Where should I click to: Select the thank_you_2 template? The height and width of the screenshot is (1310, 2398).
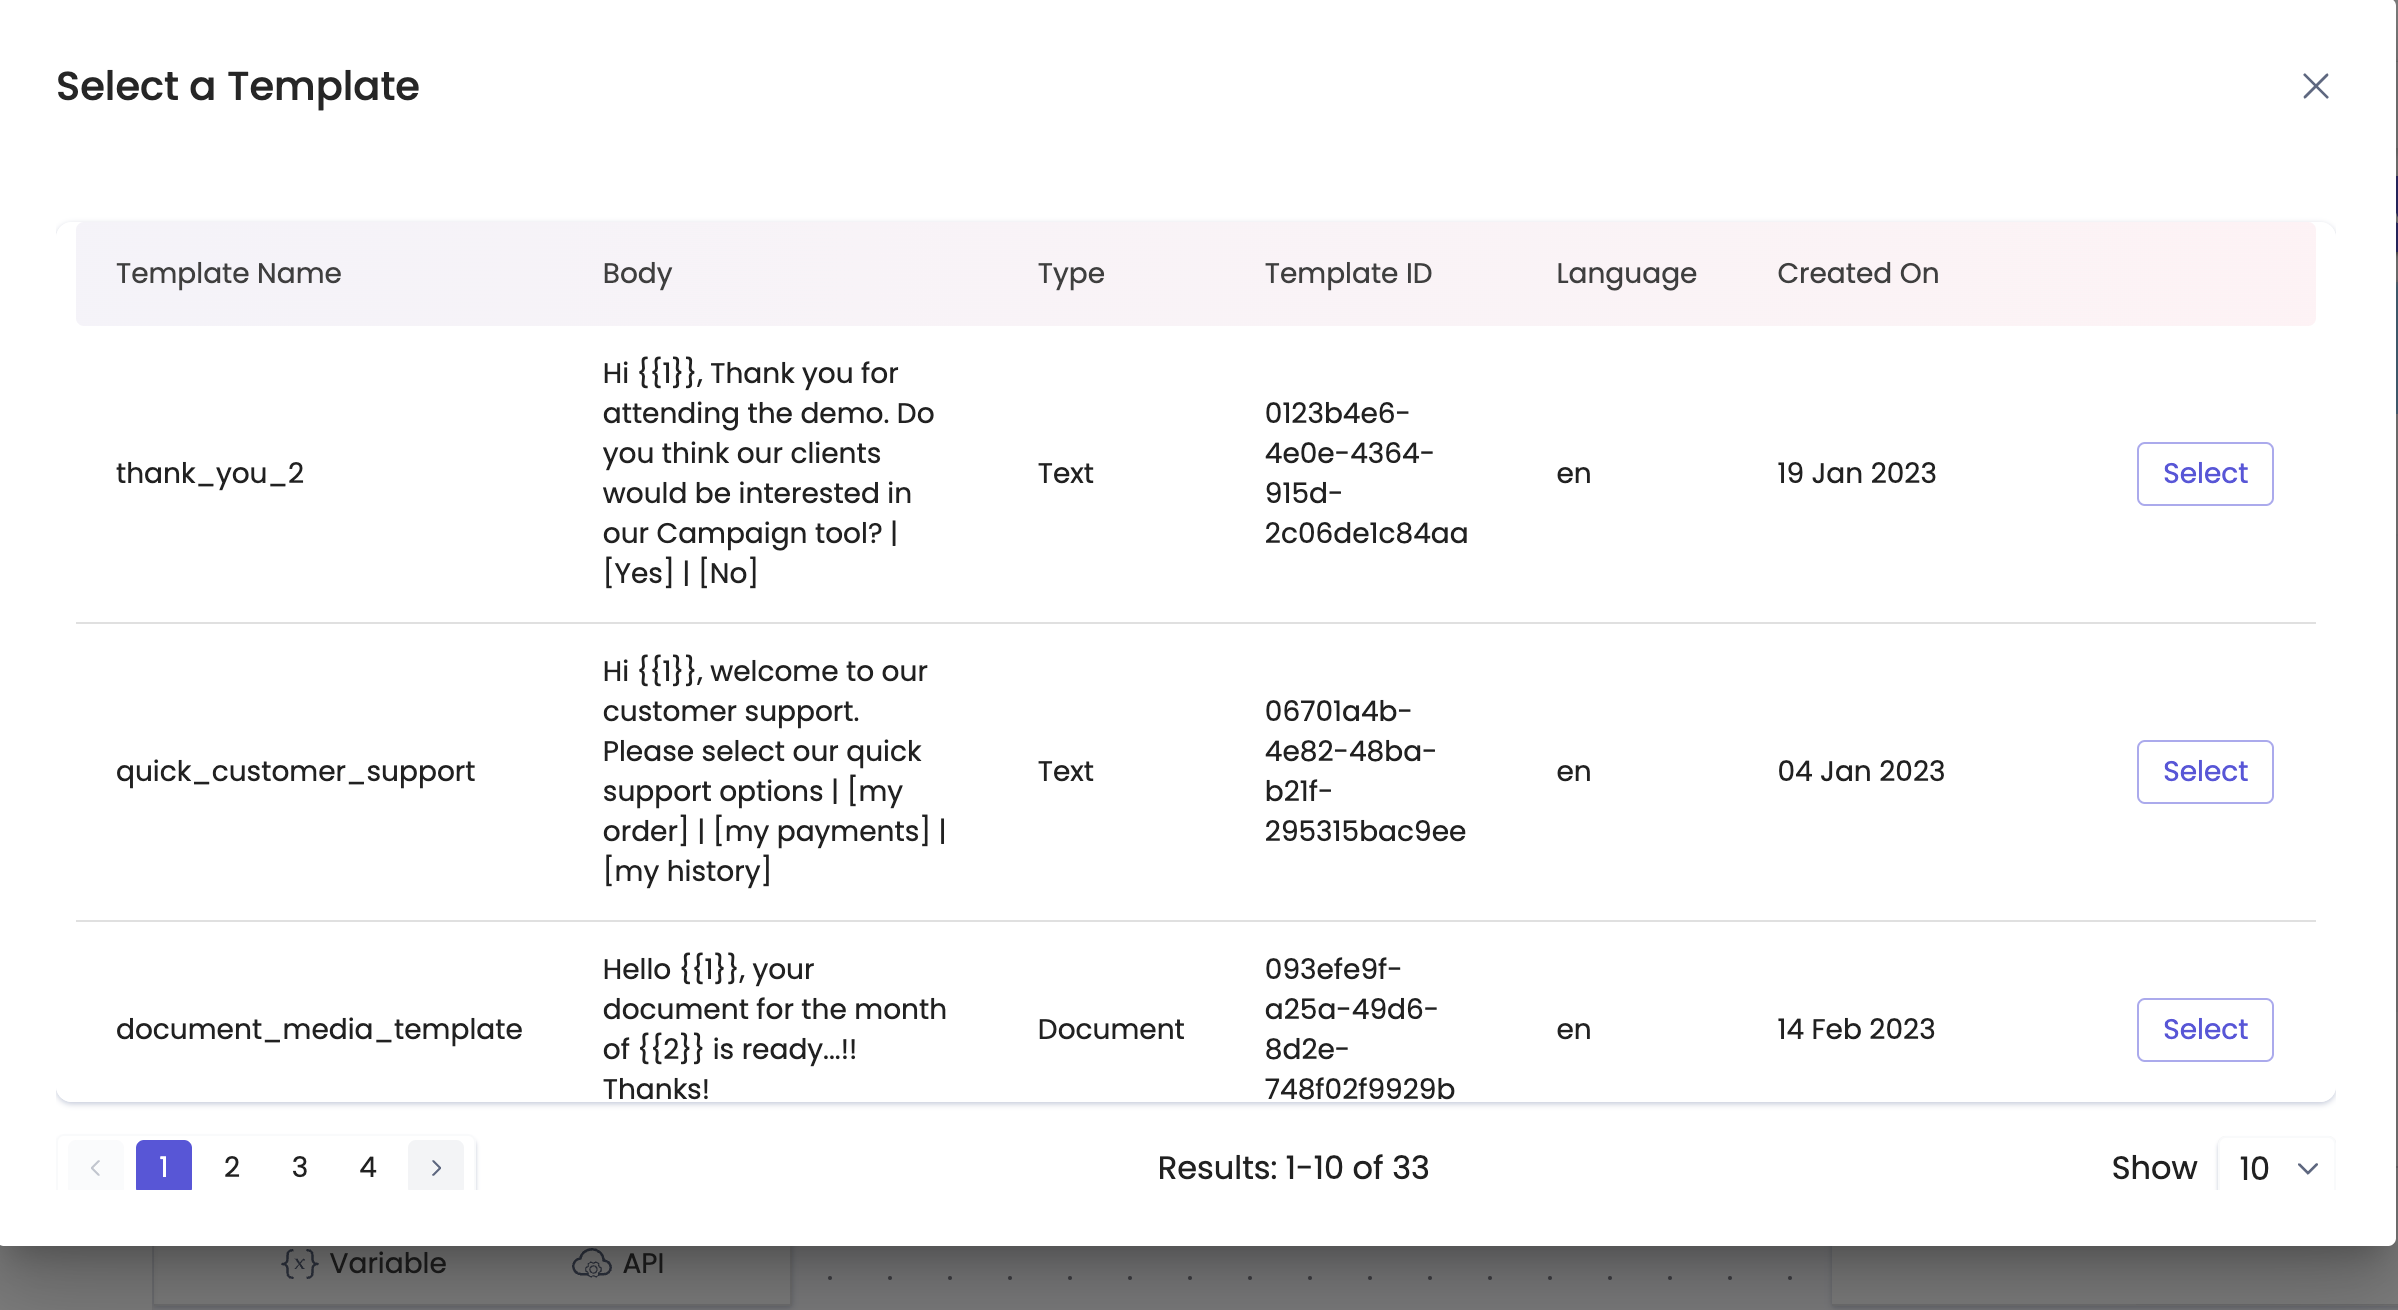pos(2204,474)
